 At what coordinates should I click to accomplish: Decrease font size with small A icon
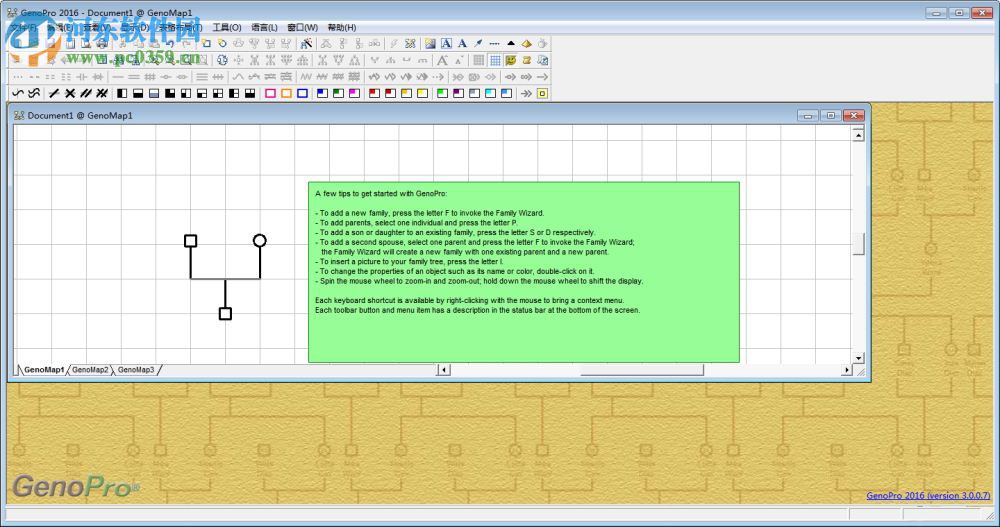tap(459, 60)
